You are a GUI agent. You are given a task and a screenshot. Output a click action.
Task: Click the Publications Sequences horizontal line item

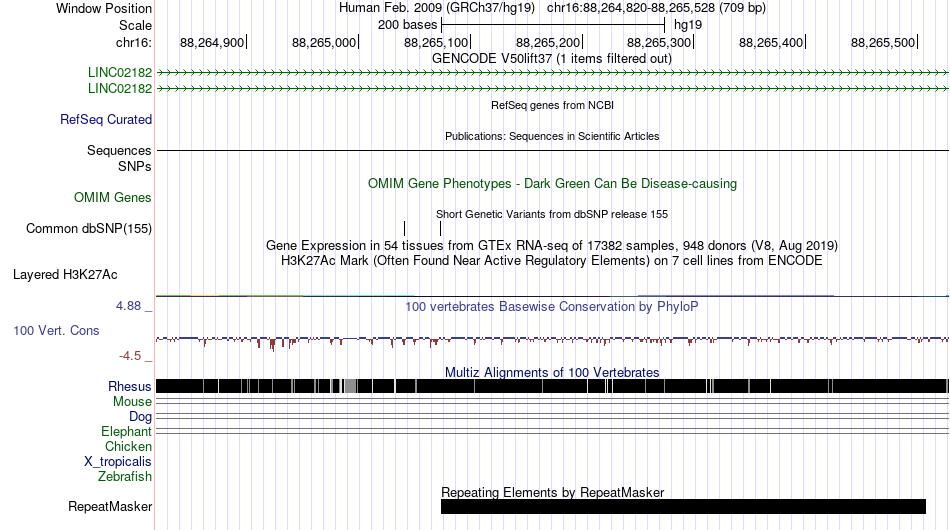(x=553, y=150)
